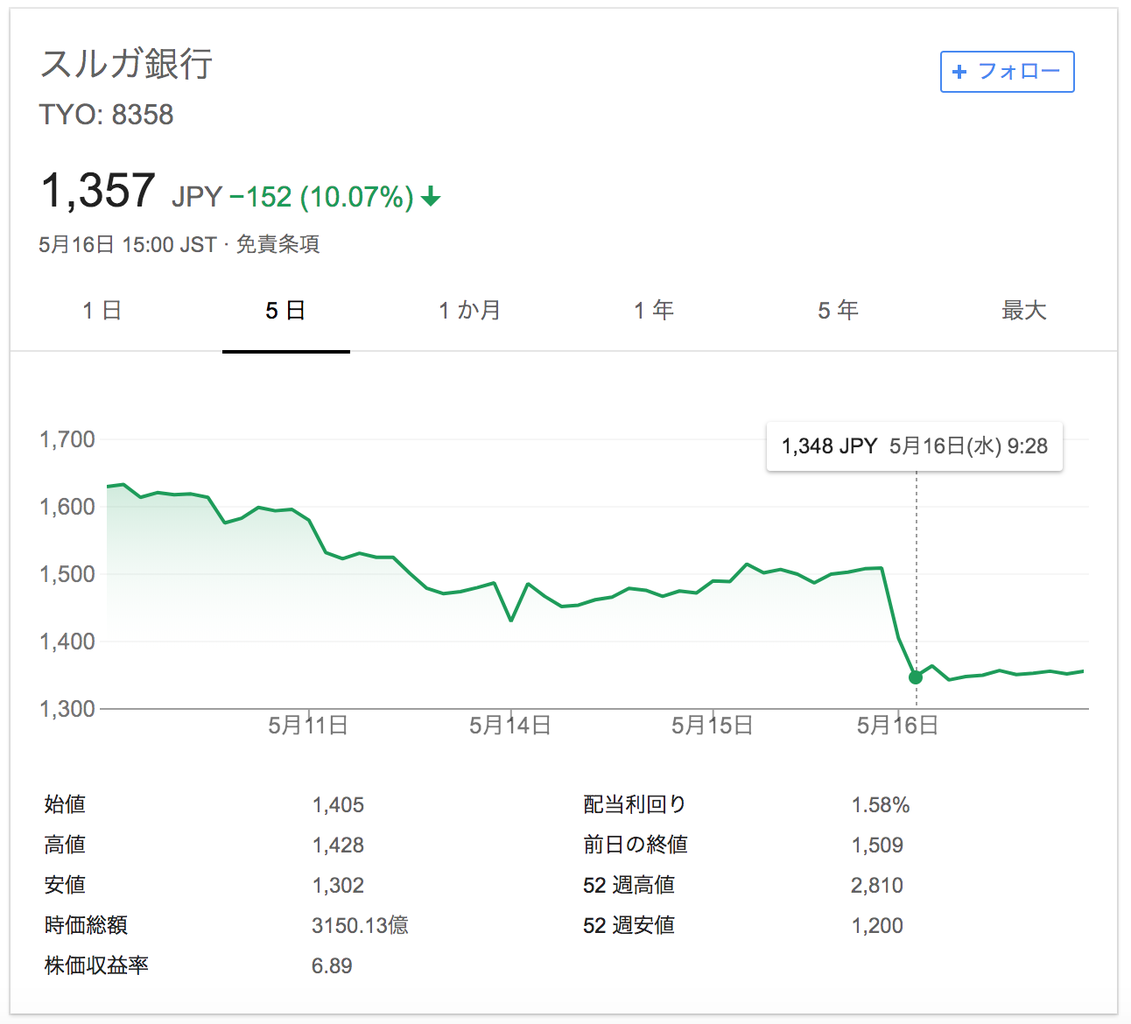
Task: Click the 1,500 y-axis label
Action: pyautogui.click(x=67, y=574)
